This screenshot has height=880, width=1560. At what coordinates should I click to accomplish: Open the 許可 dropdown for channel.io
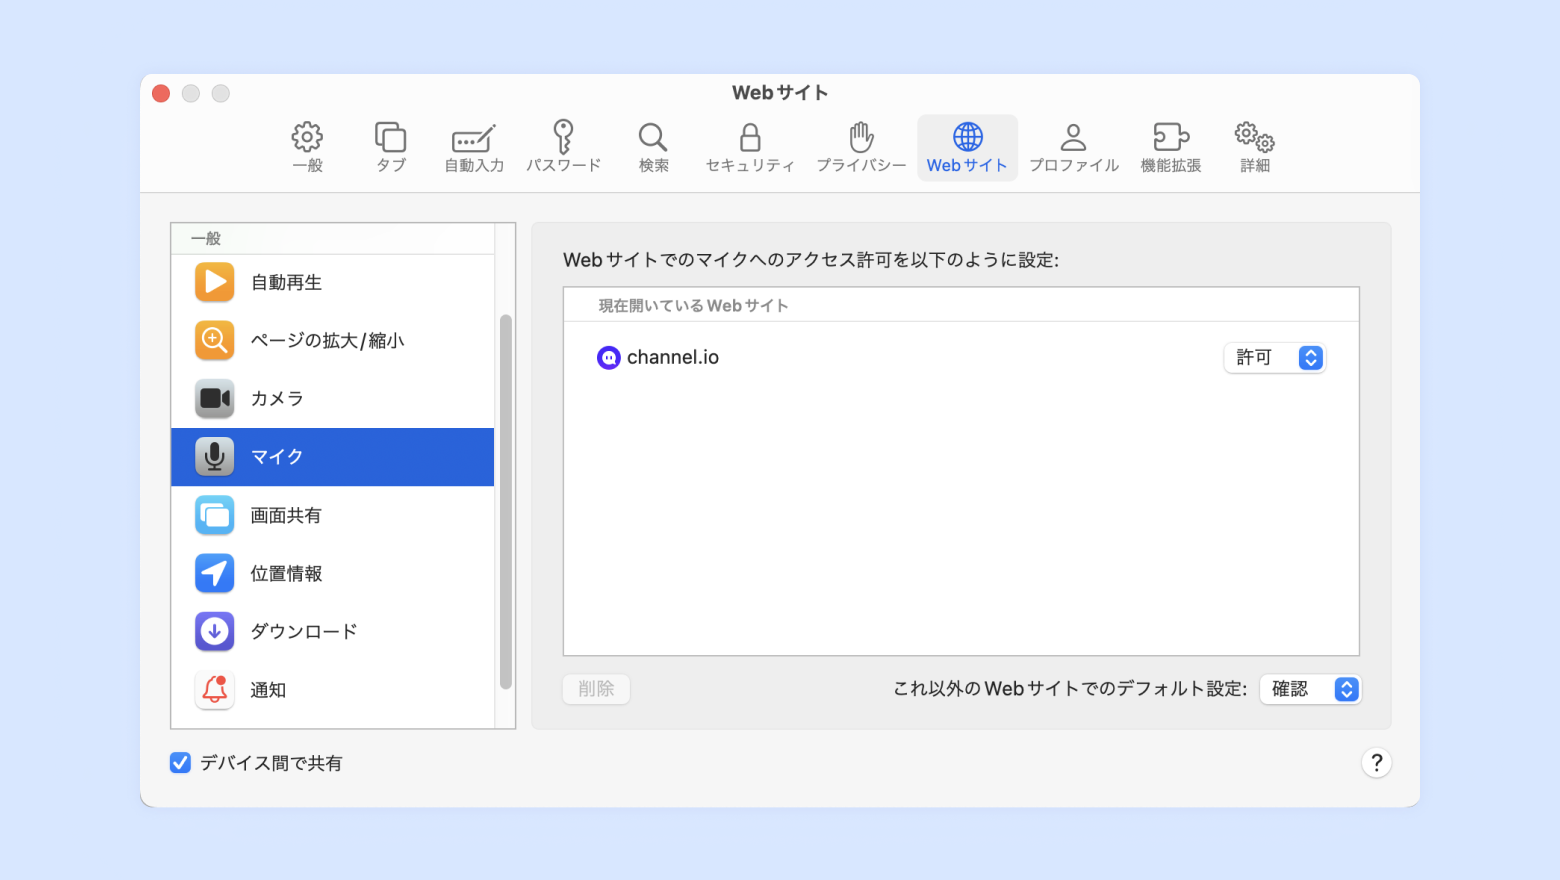click(x=1274, y=357)
